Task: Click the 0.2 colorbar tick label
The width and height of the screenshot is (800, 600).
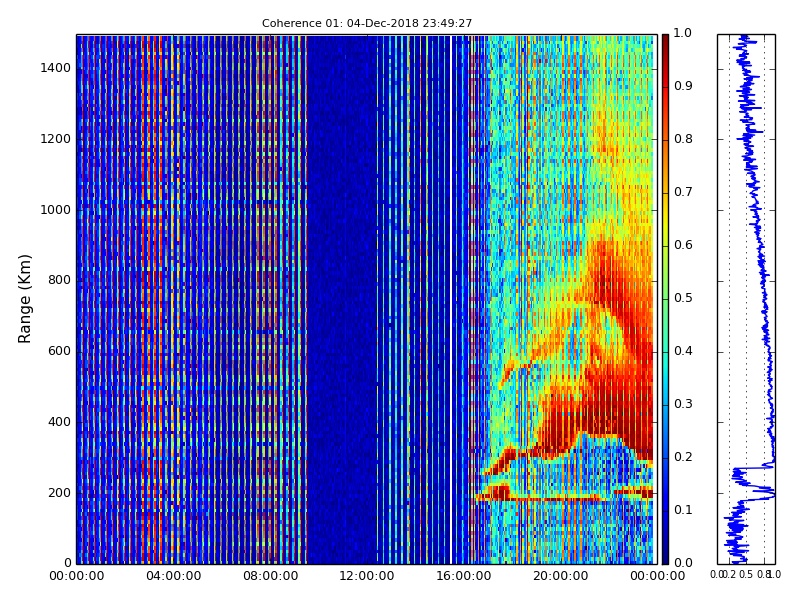Action: point(683,457)
